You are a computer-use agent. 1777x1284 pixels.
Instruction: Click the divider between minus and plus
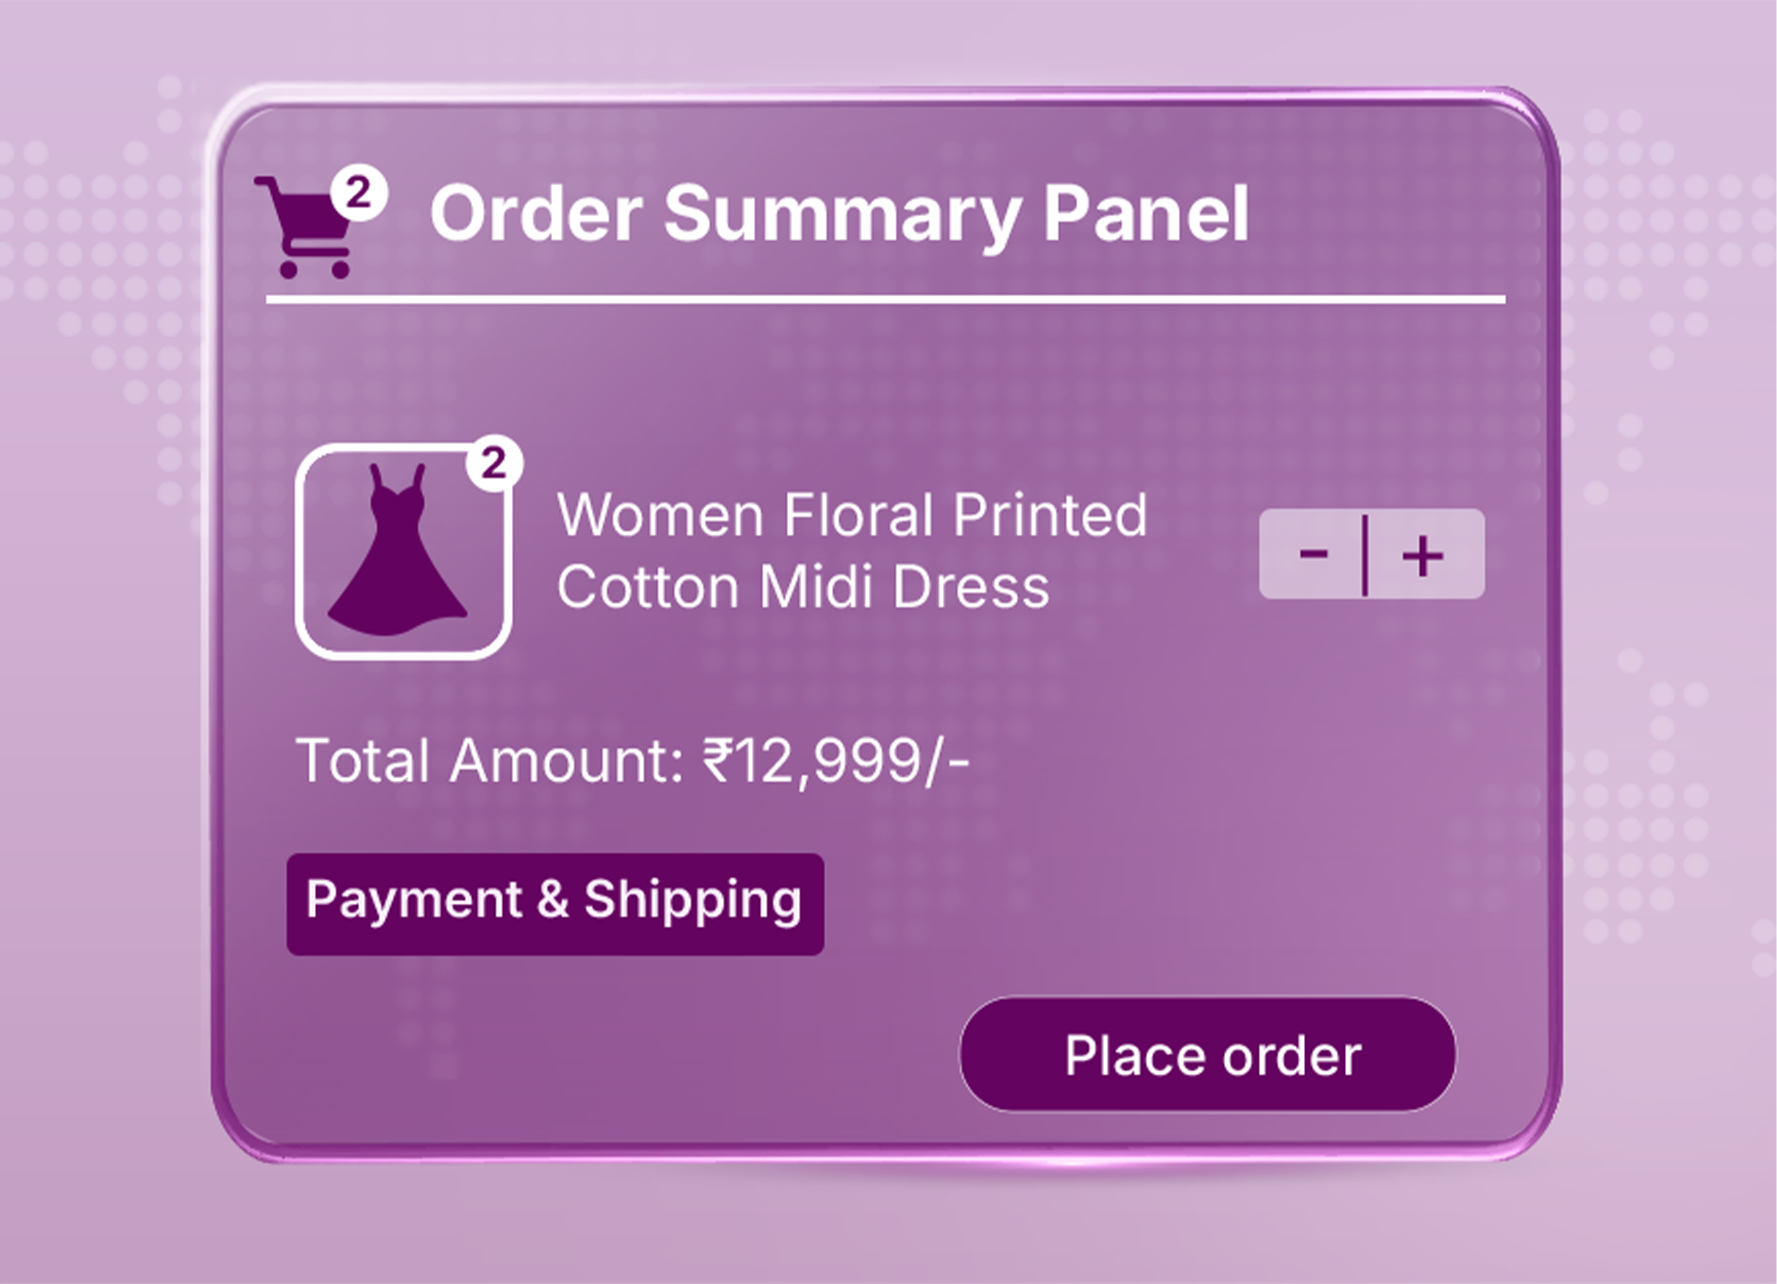click(1365, 555)
